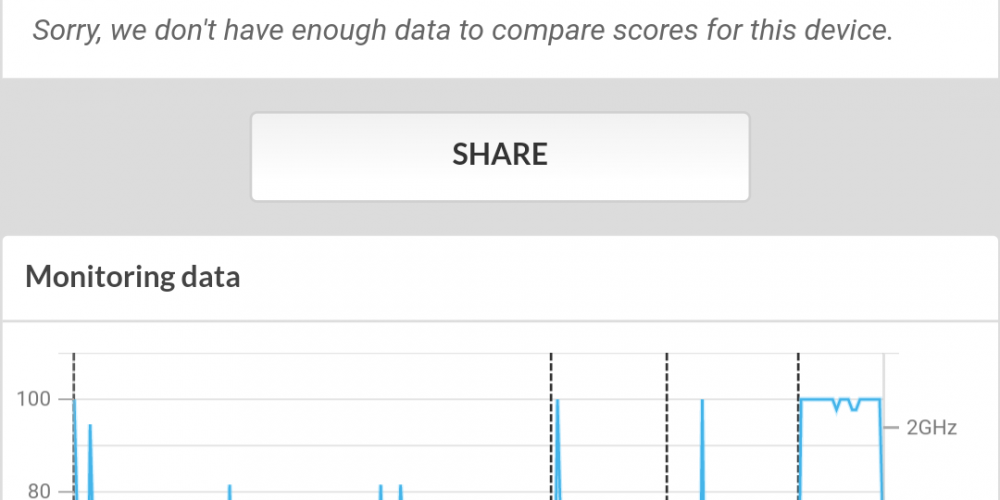Click the first dashed marker line on chart

73,426
